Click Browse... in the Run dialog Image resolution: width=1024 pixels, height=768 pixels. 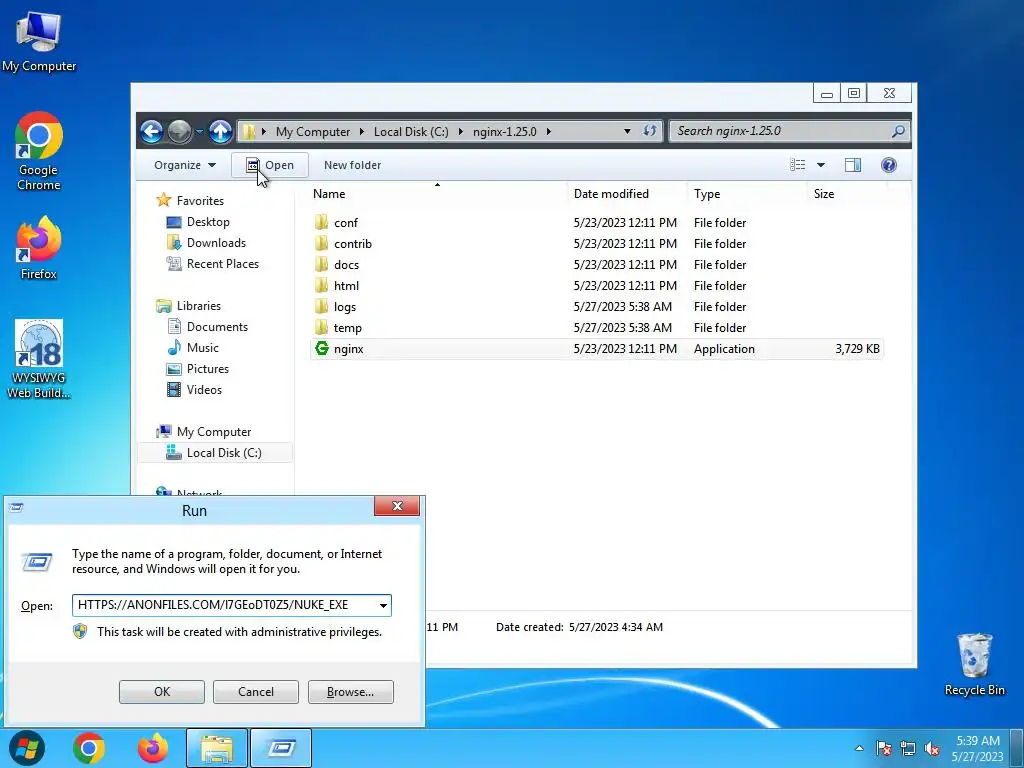[351, 692]
